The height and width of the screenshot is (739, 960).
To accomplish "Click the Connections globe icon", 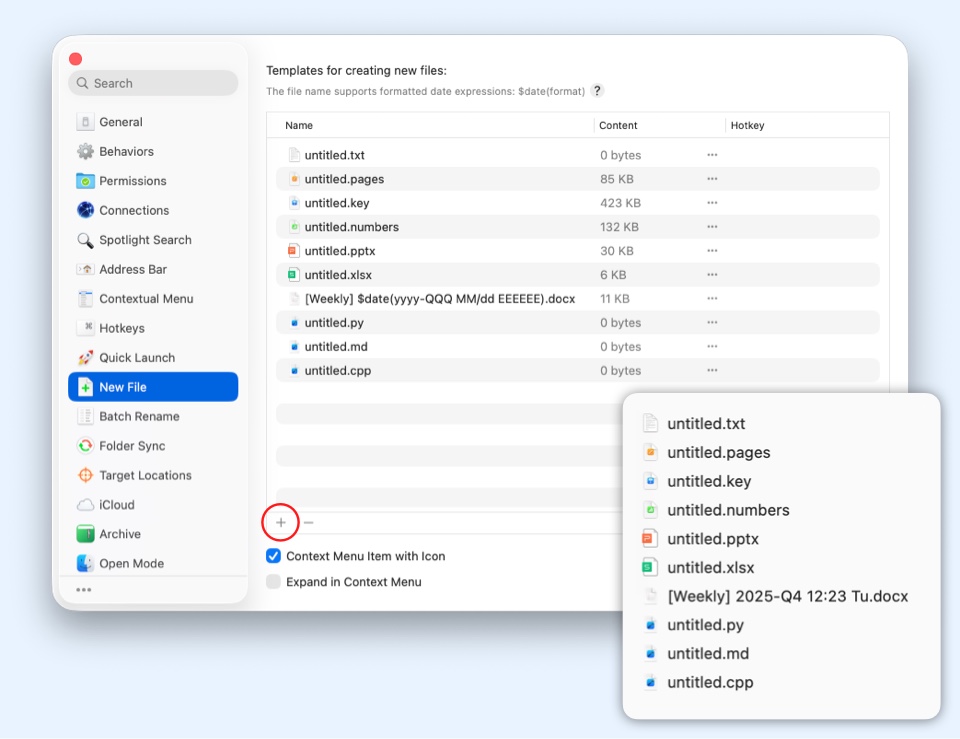I will (87, 210).
